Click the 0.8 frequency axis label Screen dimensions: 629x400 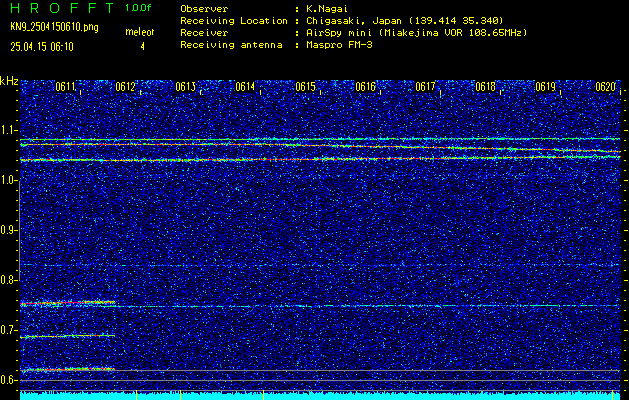click(8, 280)
